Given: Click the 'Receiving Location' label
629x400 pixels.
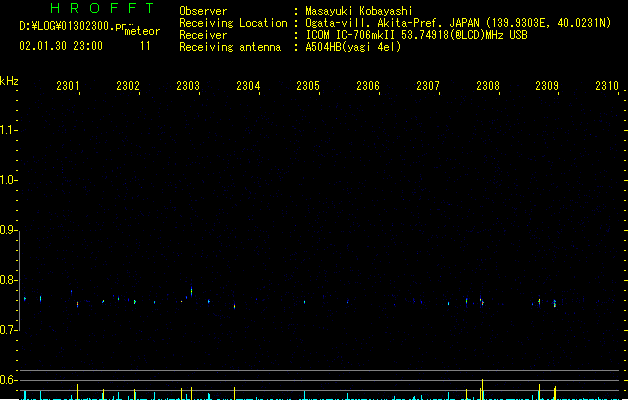Looking at the screenshot, I should click(x=233, y=23).
